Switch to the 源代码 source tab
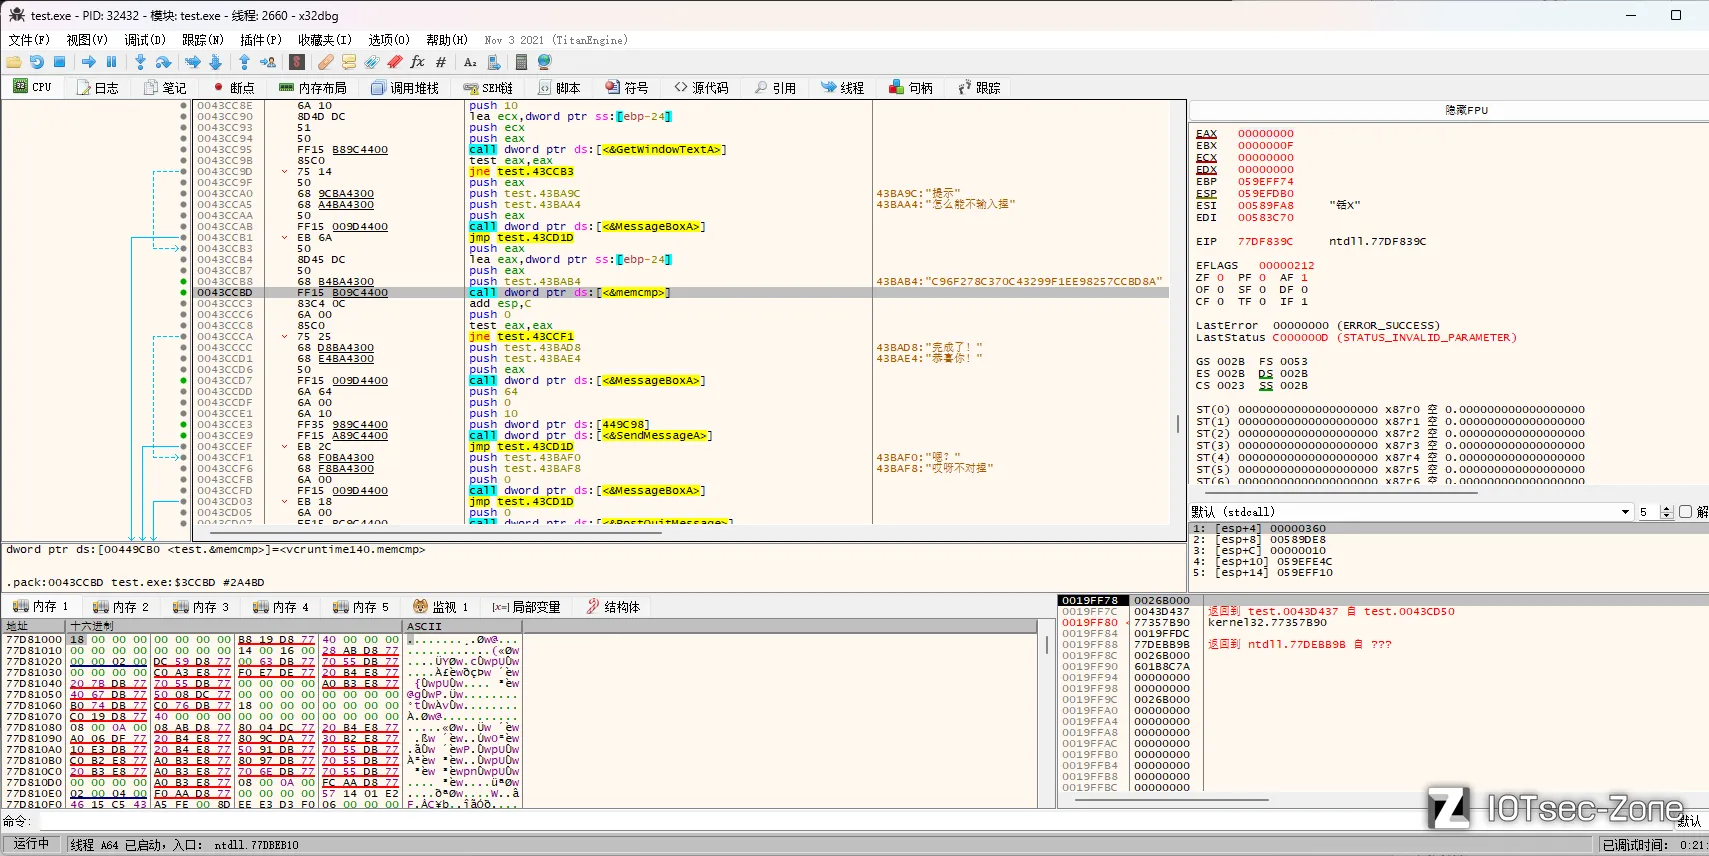 point(702,88)
